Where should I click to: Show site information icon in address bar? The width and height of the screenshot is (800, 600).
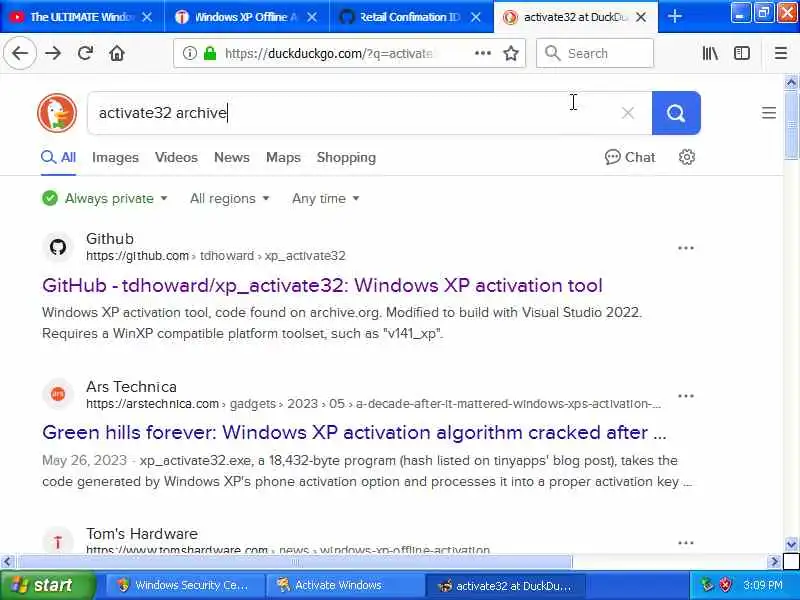coord(189,53)
